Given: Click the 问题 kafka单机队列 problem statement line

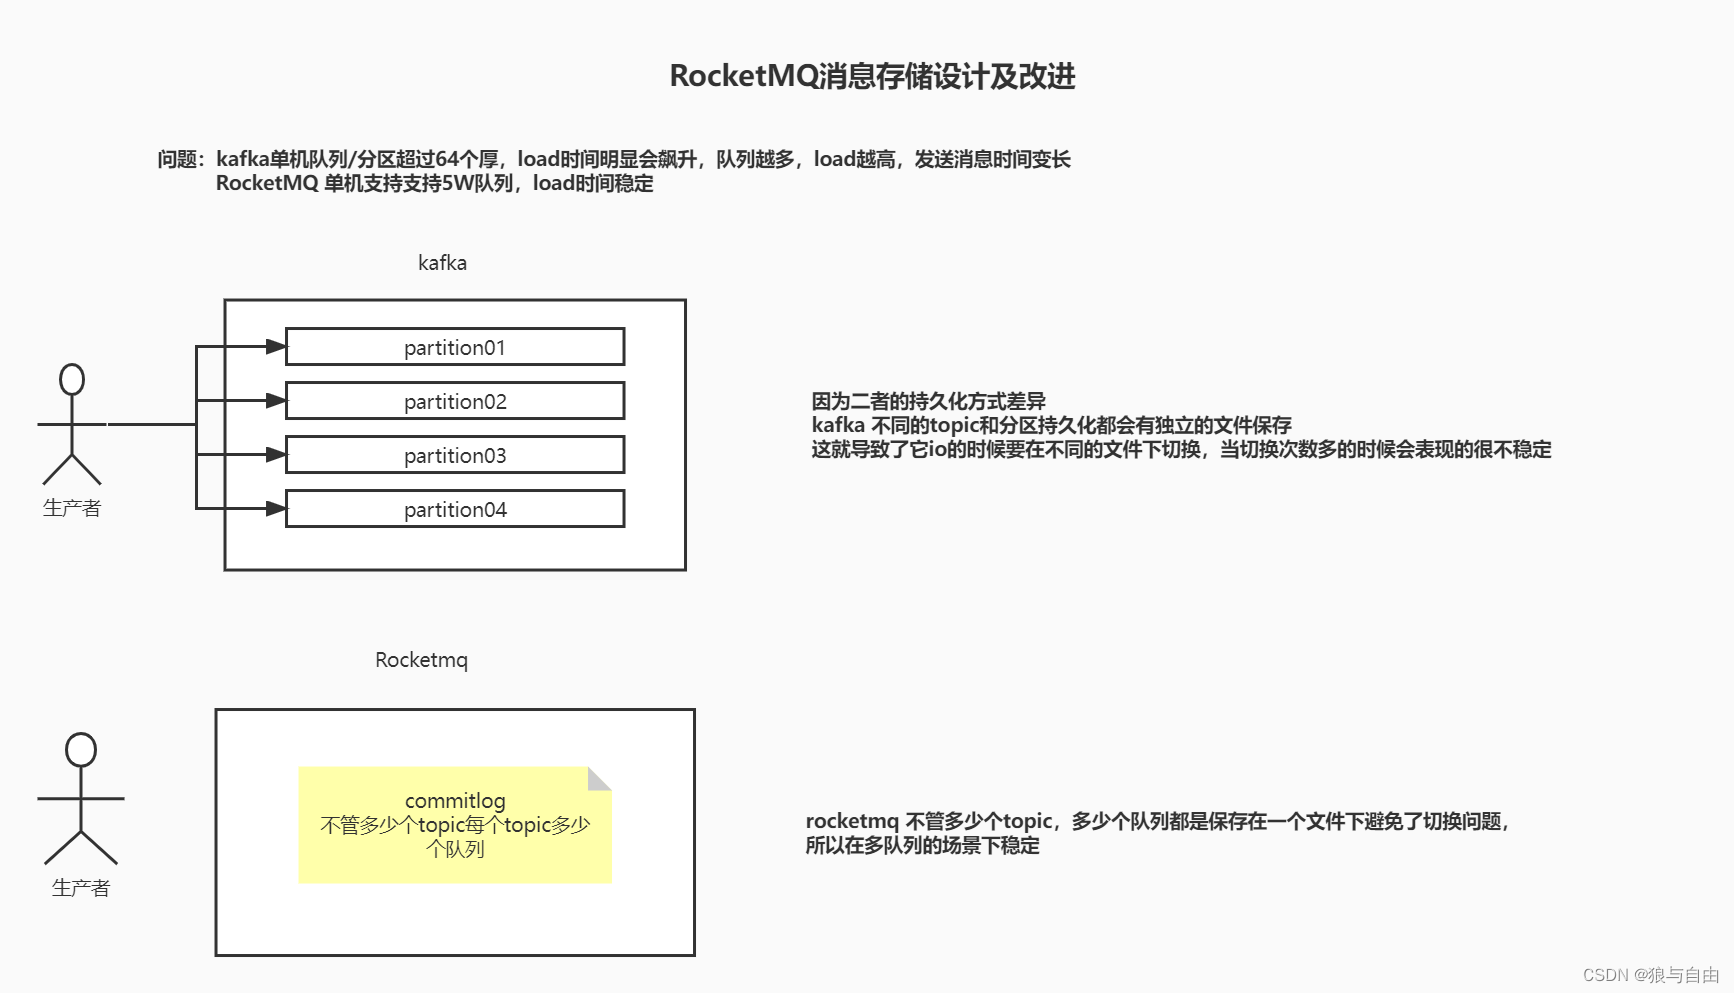Looking at the screenshot, I should tap(613, 159).
